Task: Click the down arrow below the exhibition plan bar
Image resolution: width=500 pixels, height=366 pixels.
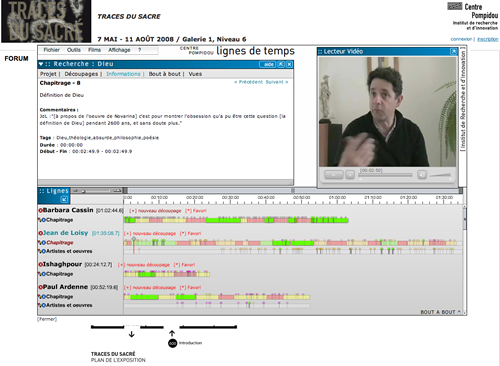Action: coord(132,334)
